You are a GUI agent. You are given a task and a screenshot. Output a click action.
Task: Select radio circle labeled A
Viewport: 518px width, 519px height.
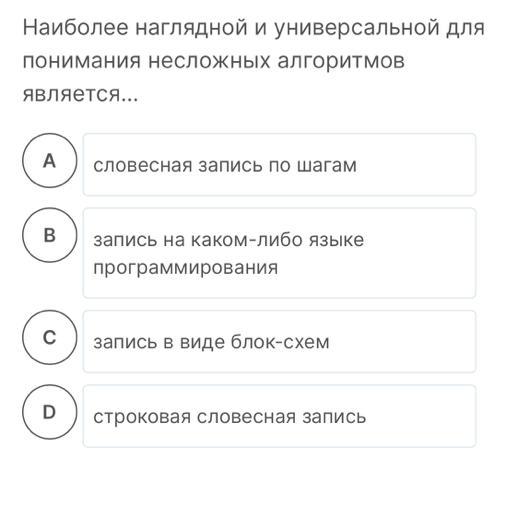[x=50, y=160]
